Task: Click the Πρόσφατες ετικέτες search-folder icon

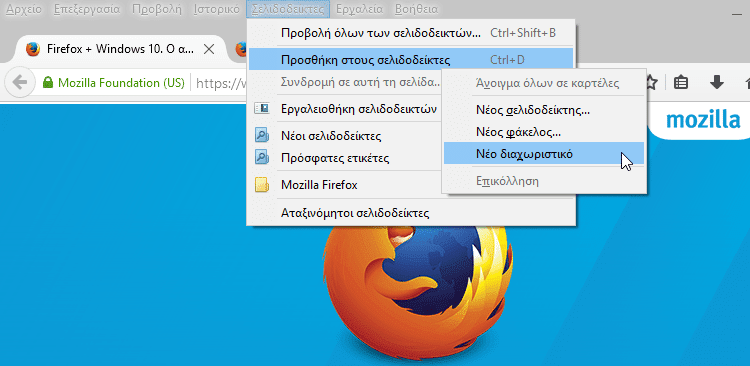Action: (262, 157)
